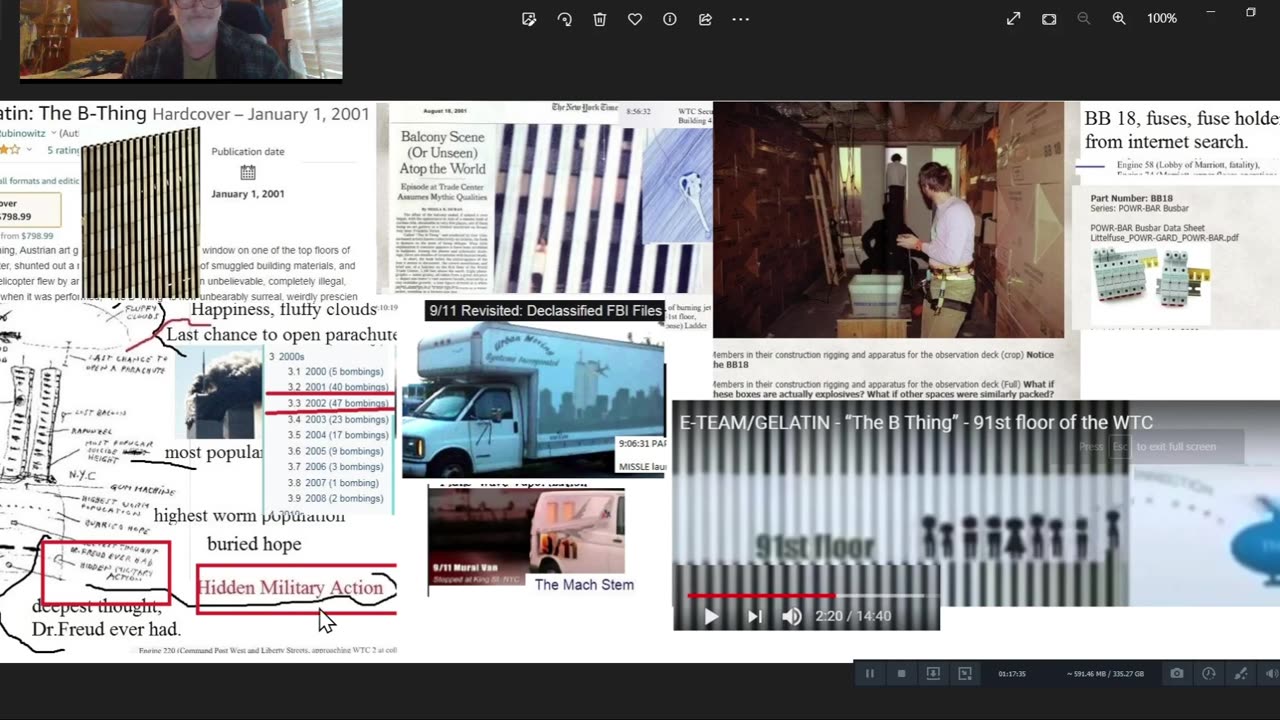The width and height of the screenshot is (1280, 720).
Task: Select the 3.3 2002 (47 bombings) list entry
Action: click(x=337, y=404)
